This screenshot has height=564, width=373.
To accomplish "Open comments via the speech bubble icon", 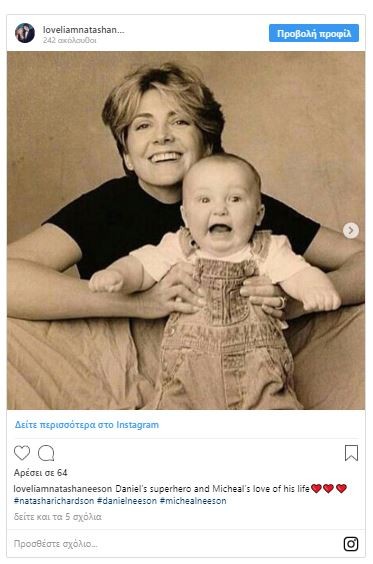I will point(46,453).
